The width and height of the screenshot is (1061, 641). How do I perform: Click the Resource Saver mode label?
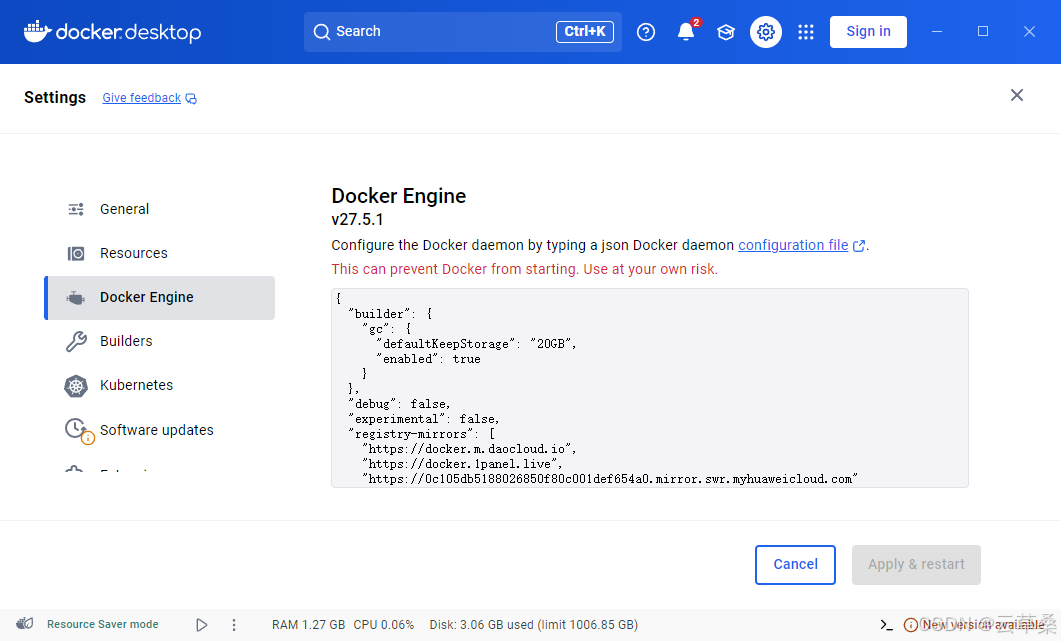point(103,624)
